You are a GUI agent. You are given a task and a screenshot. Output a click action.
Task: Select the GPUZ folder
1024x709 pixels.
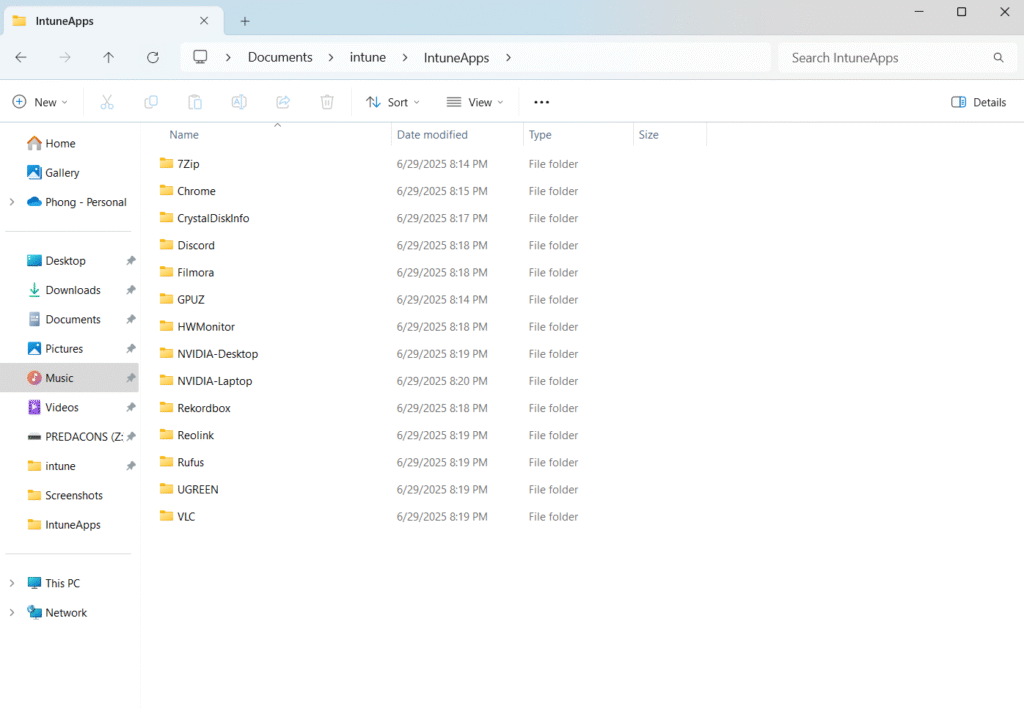(182, 300)
